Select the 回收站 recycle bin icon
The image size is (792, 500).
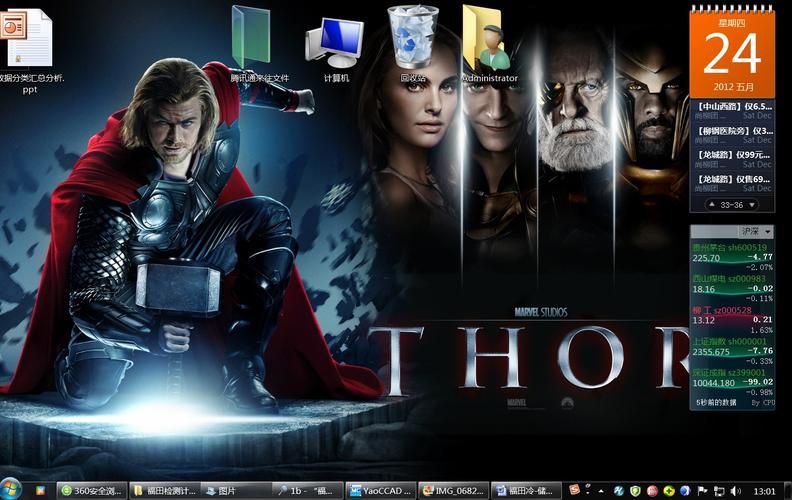click(413, 43)
